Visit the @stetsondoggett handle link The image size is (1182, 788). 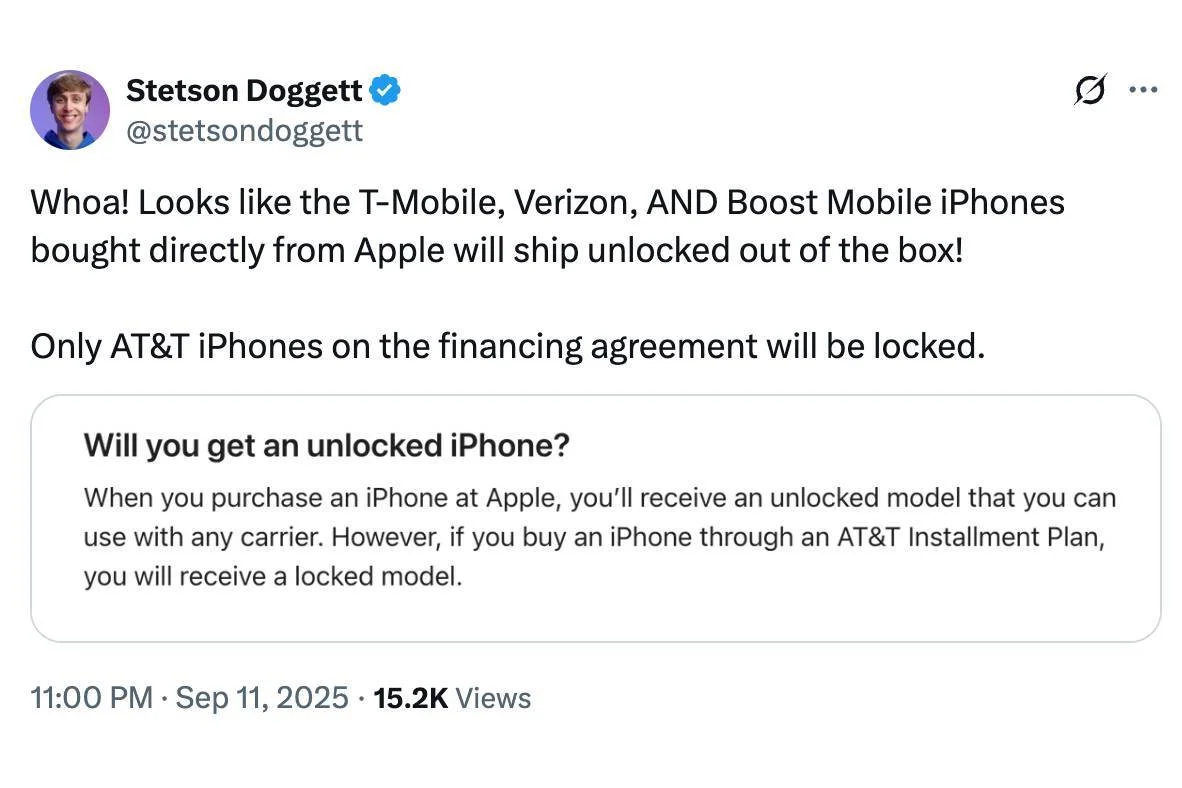point(244,130)
